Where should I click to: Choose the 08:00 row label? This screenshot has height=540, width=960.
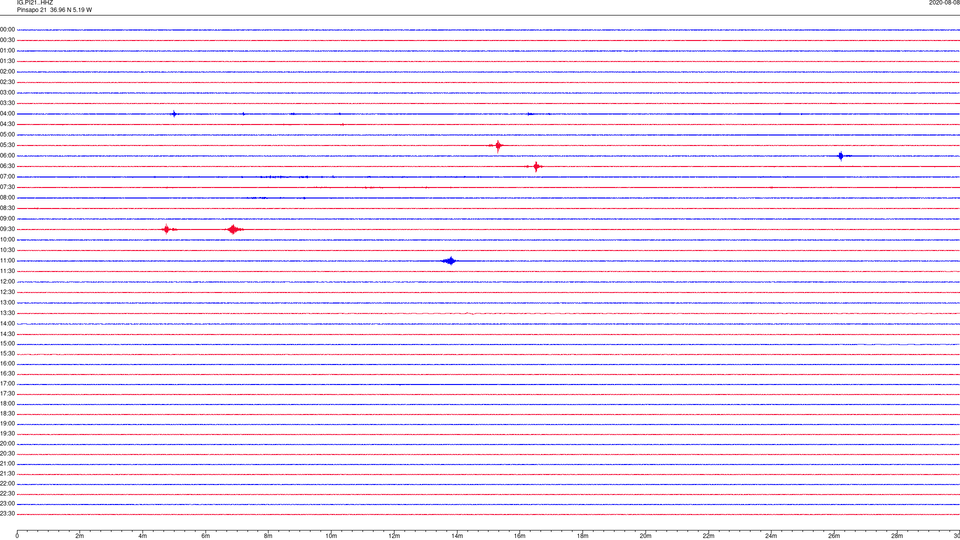(7, 198)
